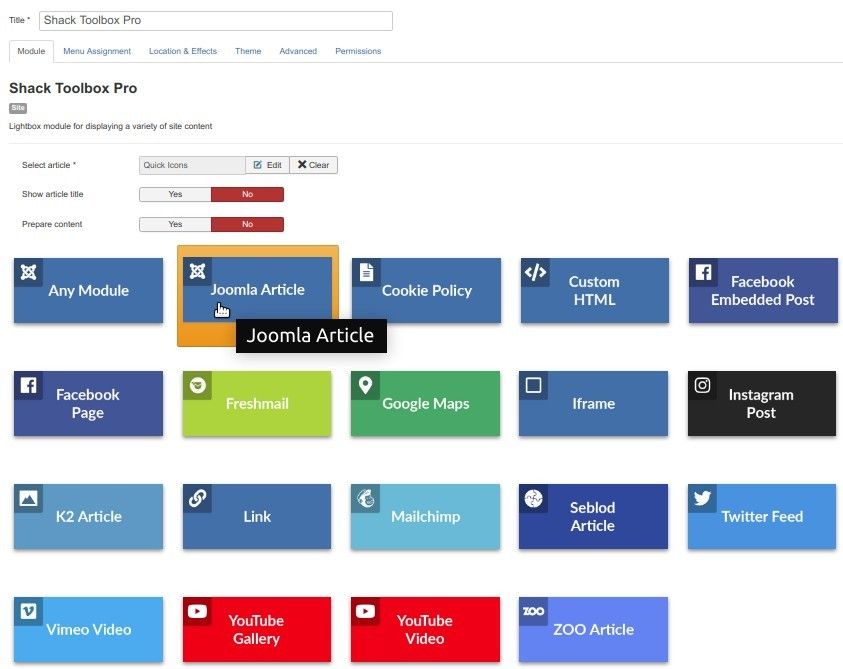This screenshot has width=843, height=669.
Task: Select the Twitter Feed option
Action: [762, 516]
